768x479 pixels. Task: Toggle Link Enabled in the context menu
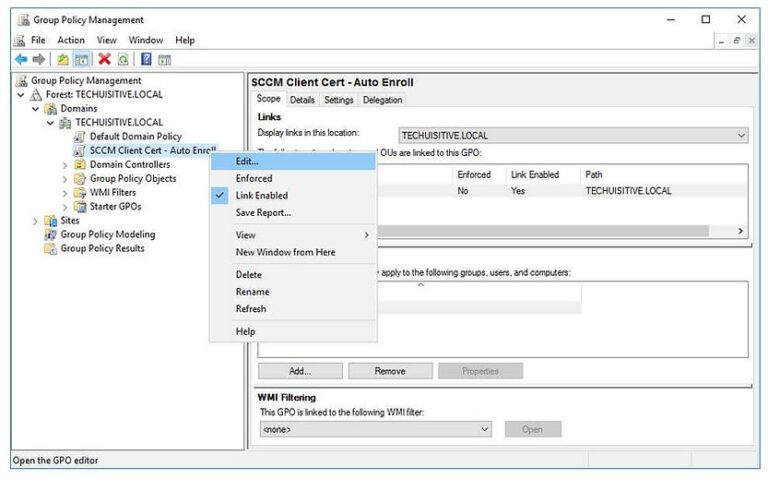[261, 195]
